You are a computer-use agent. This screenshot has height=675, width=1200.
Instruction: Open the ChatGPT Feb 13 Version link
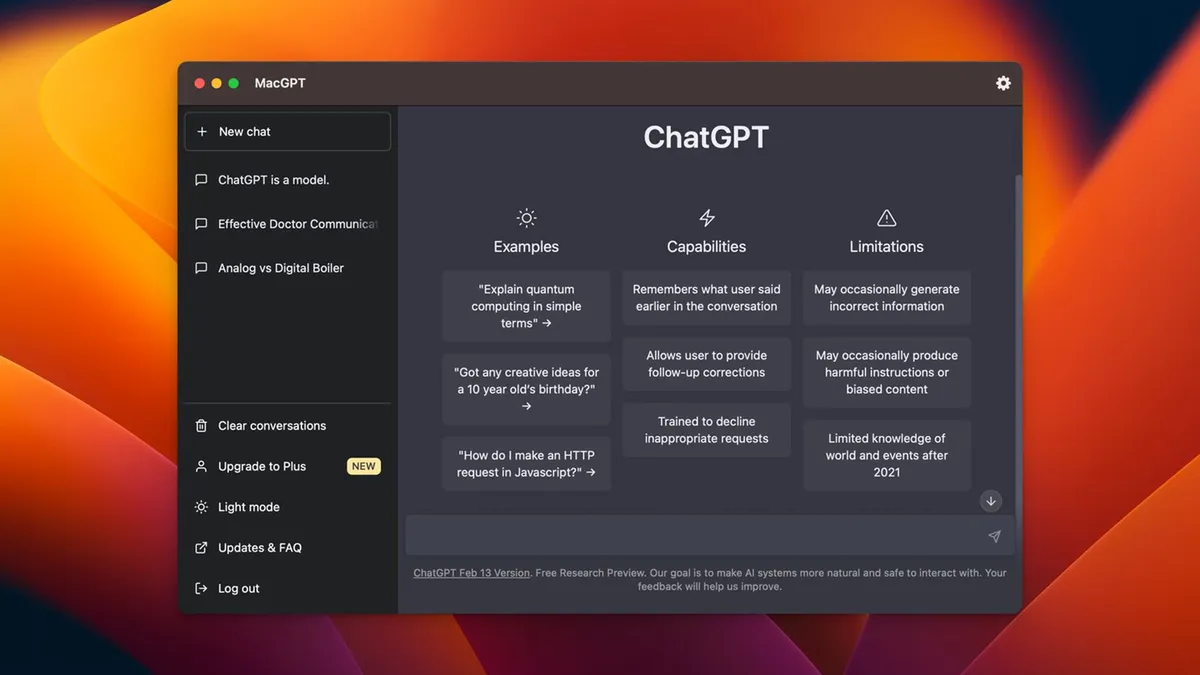coord(472,573)
